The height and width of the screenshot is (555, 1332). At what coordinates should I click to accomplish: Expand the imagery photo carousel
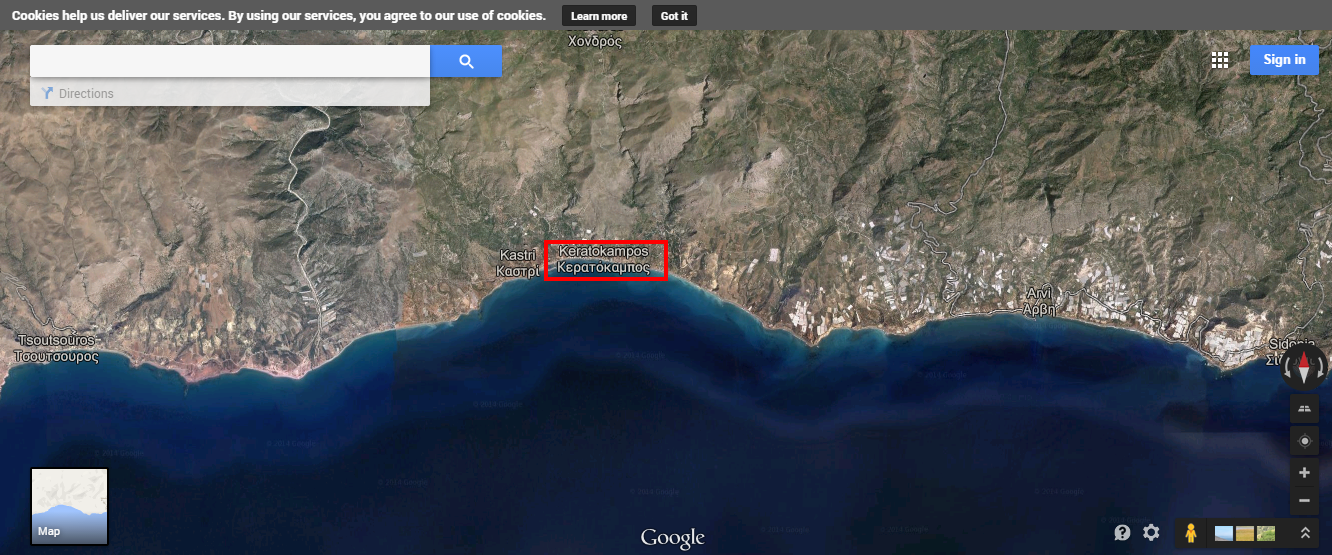point(1305,534)
